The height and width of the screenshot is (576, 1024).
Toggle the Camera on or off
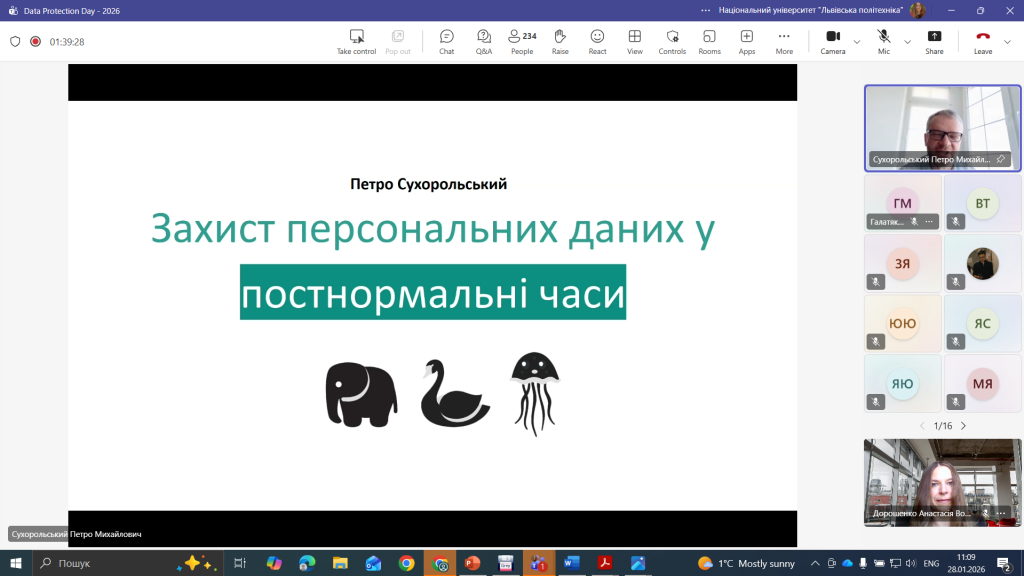click(x=832, y=41)
